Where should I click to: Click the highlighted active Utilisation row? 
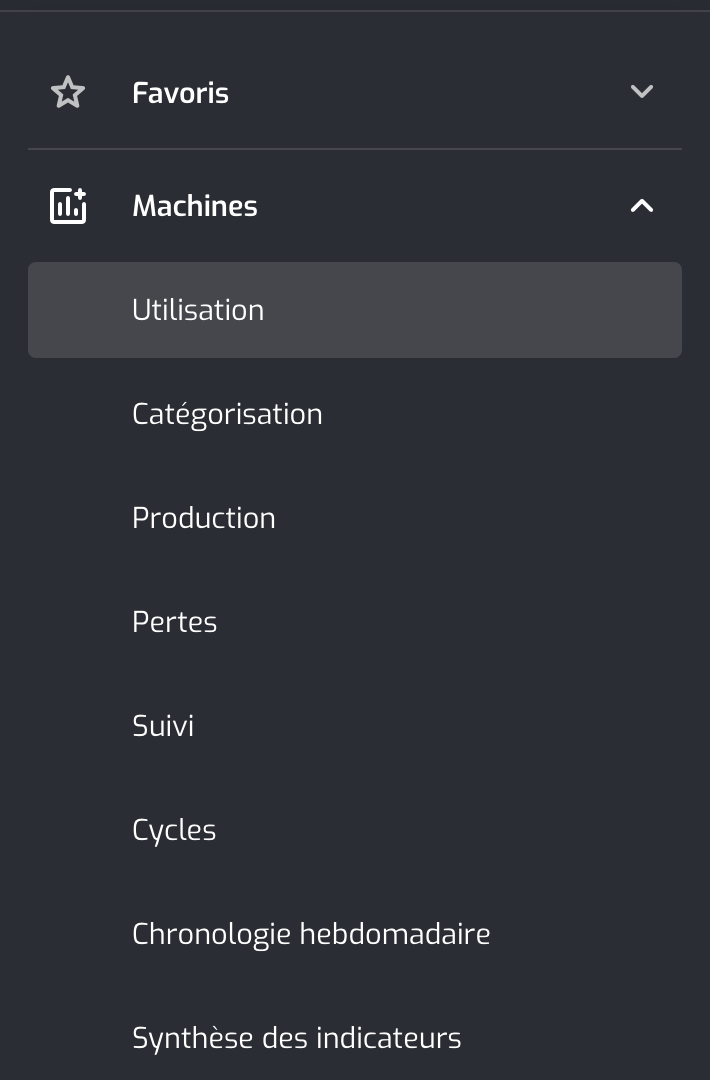click(x=355, y=310)
